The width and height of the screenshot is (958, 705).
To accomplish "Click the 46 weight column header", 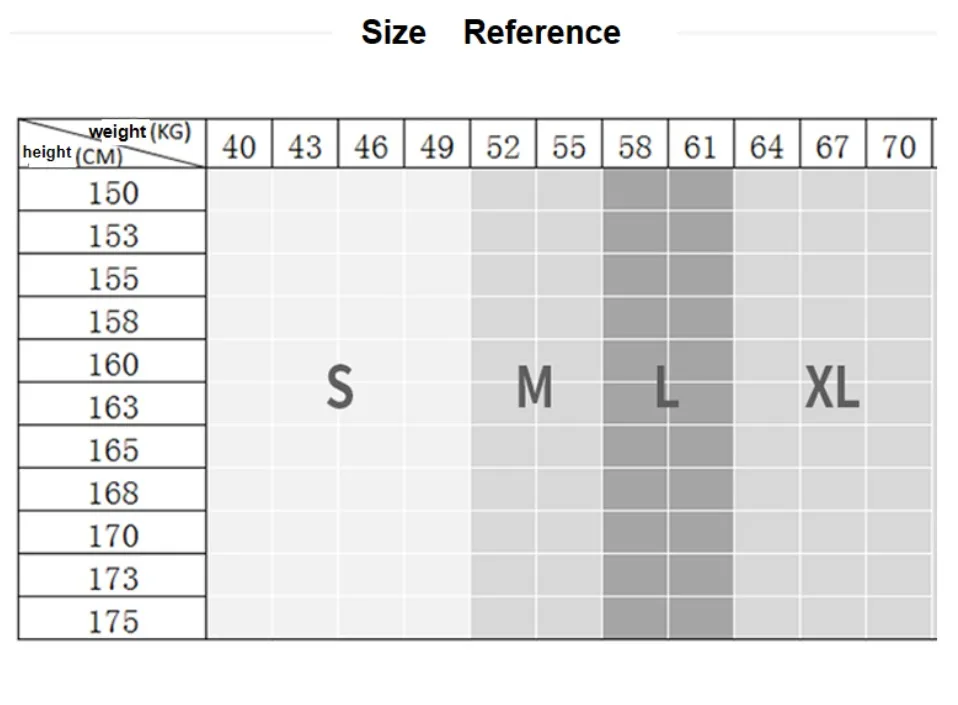I will 371,147.
